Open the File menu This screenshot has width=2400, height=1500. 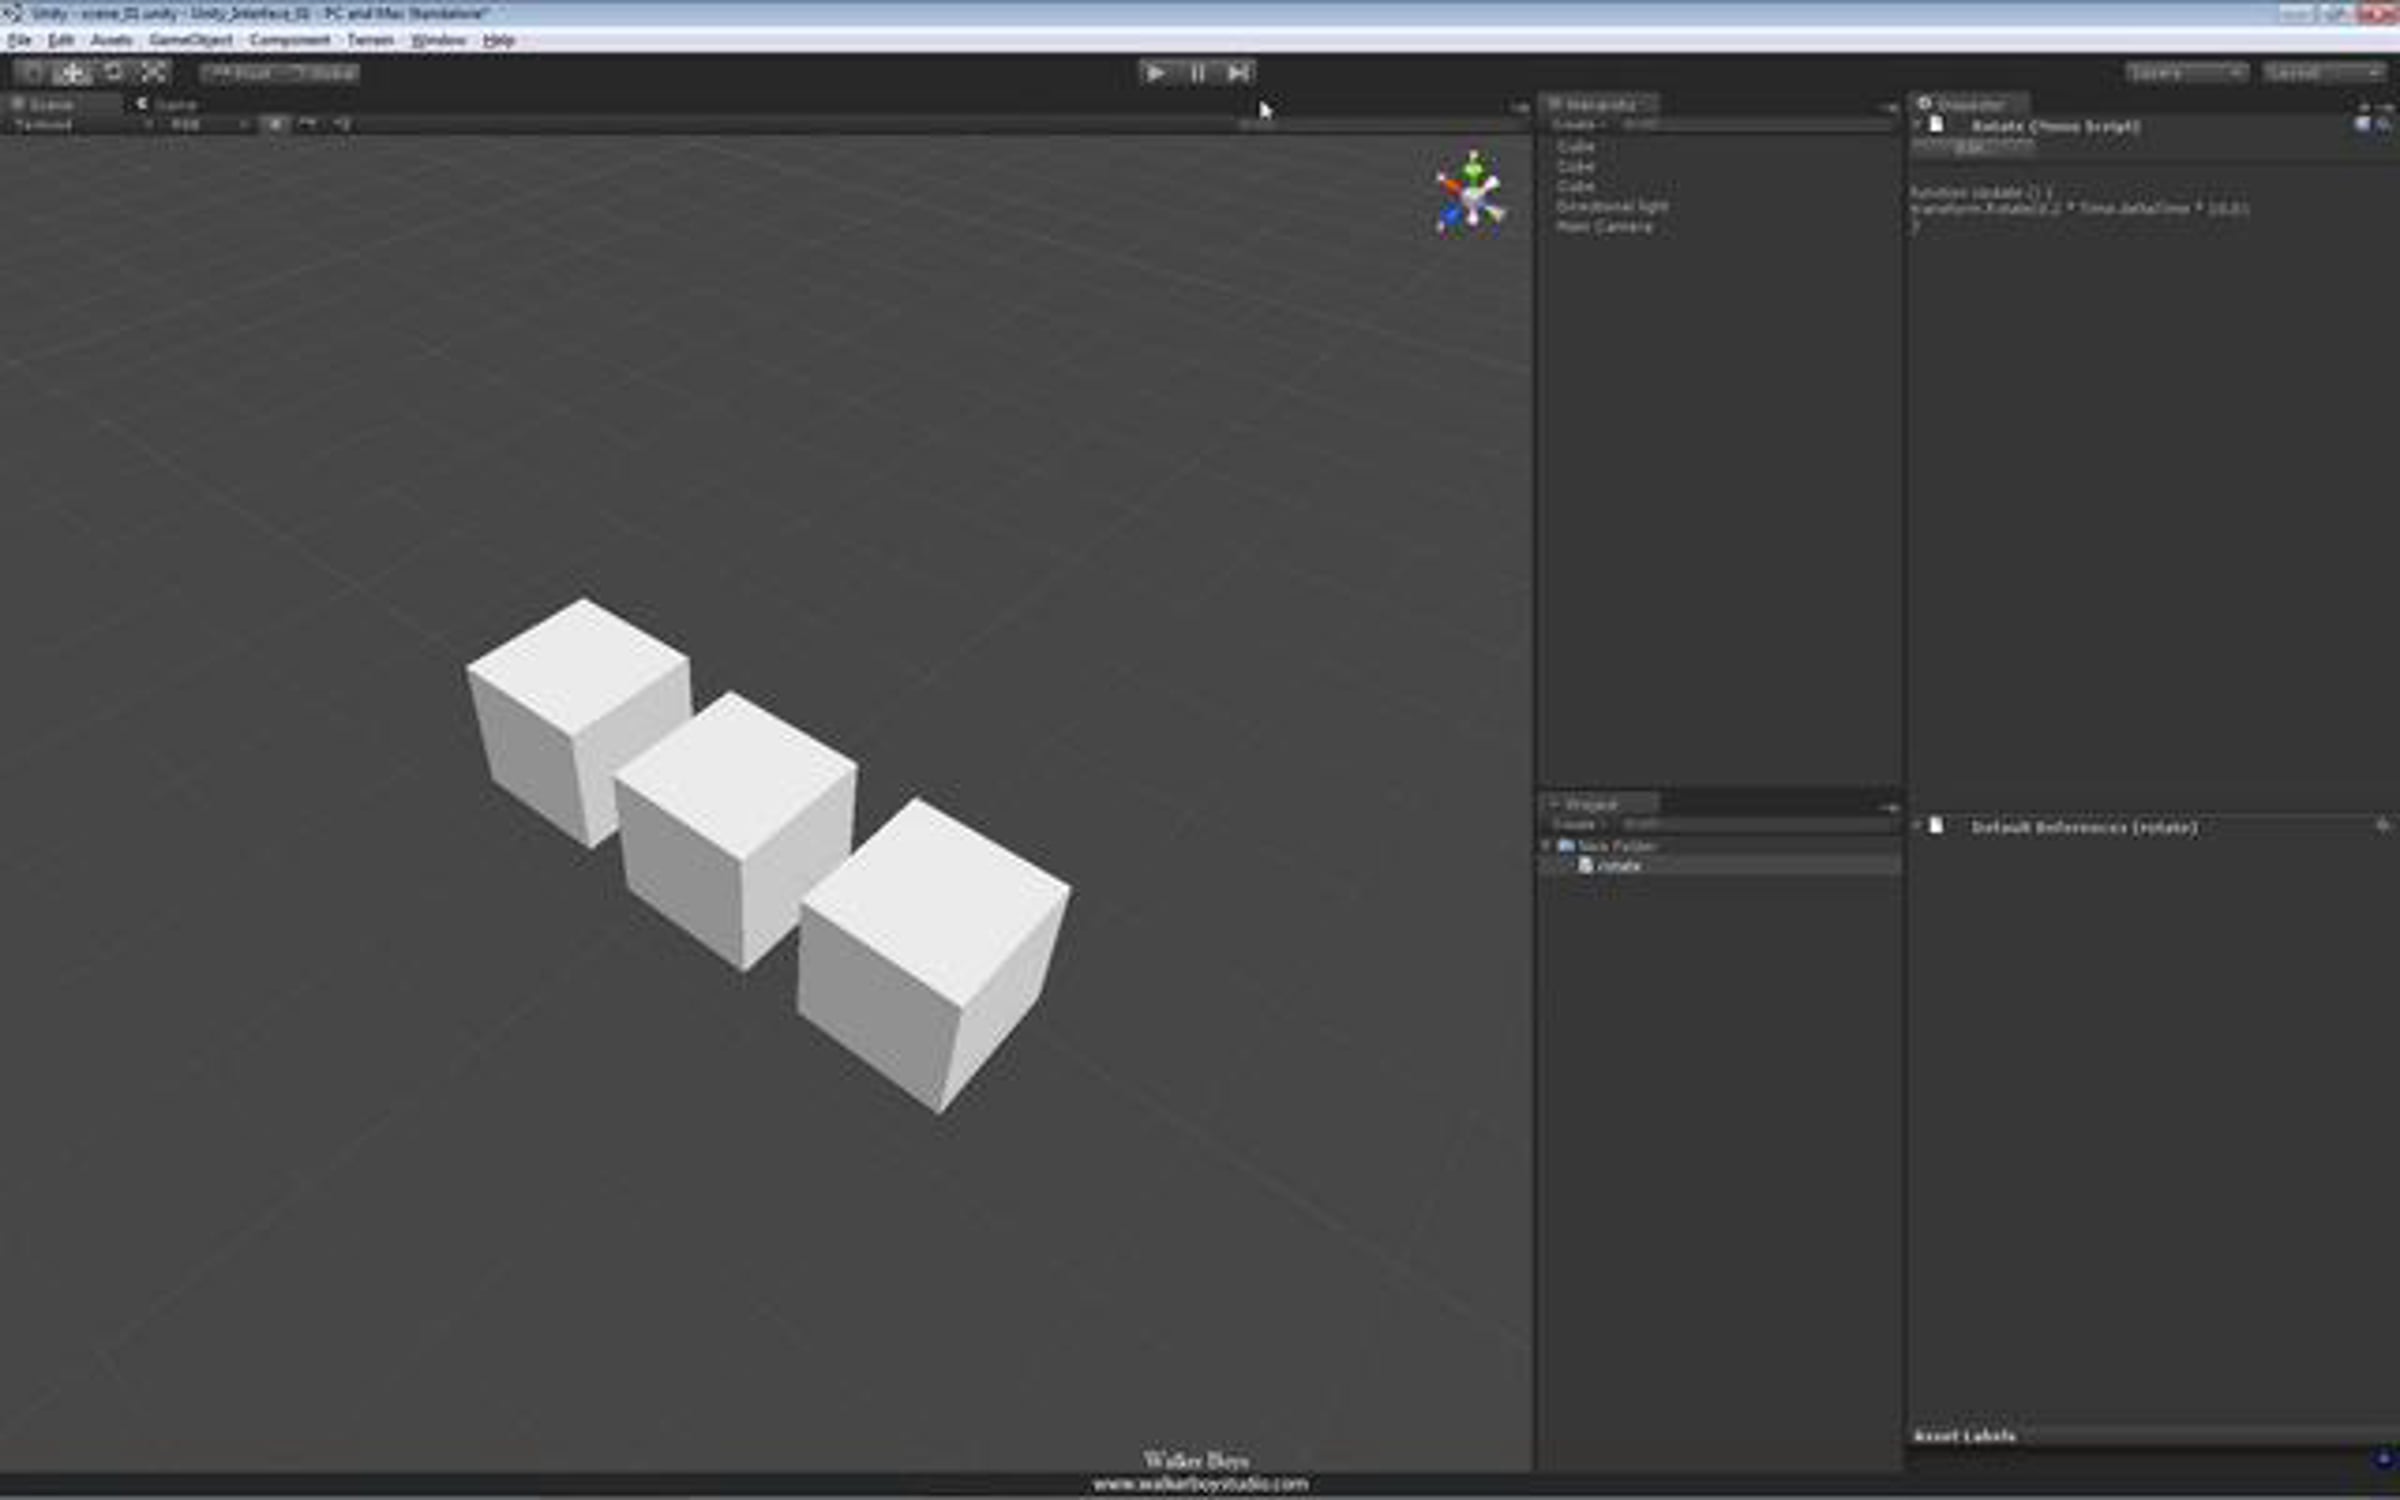tap(19, 40)
